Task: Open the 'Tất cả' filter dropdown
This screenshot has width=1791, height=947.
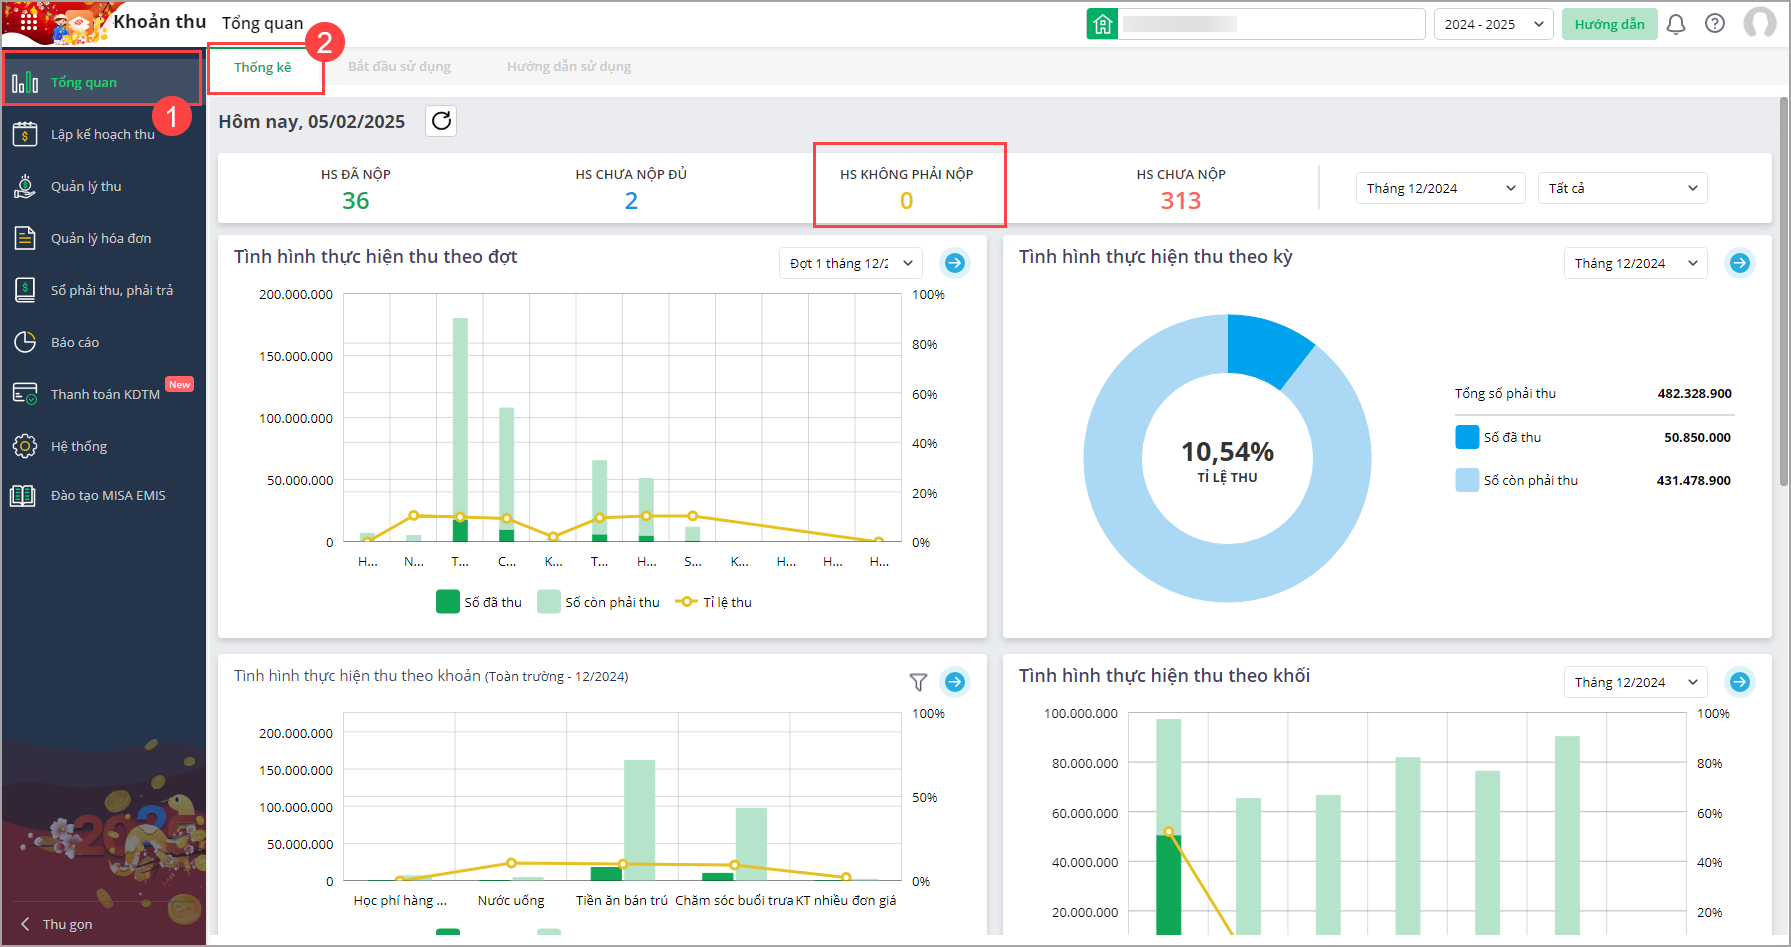Action: click(1622, 188)
